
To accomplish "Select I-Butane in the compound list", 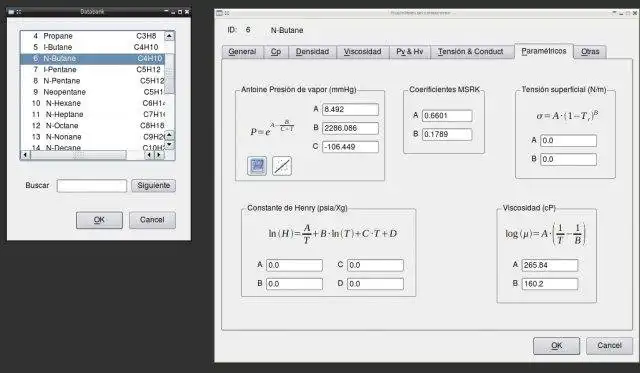I will pyautogui.click(x=93, y=47).
